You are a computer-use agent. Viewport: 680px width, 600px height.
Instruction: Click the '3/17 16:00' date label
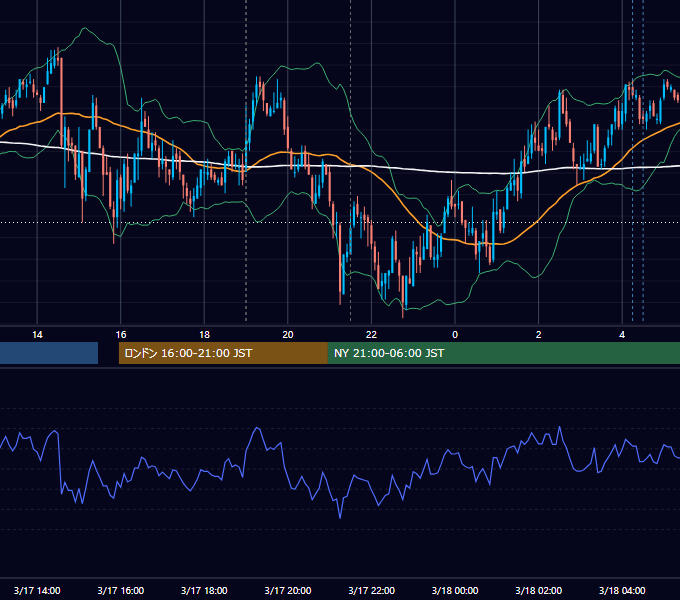click(121, 590)
